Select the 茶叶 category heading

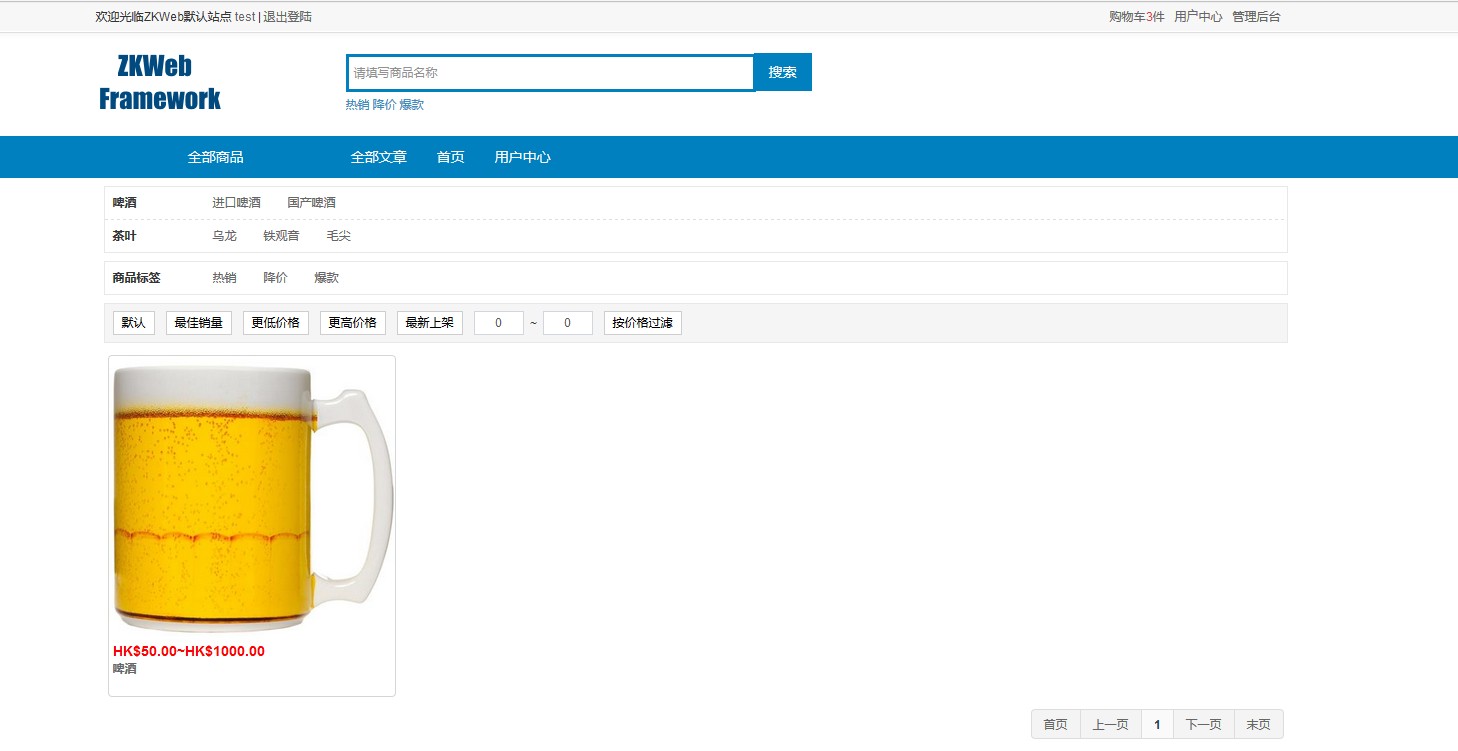pyautogui.click(x=125, y=236)
